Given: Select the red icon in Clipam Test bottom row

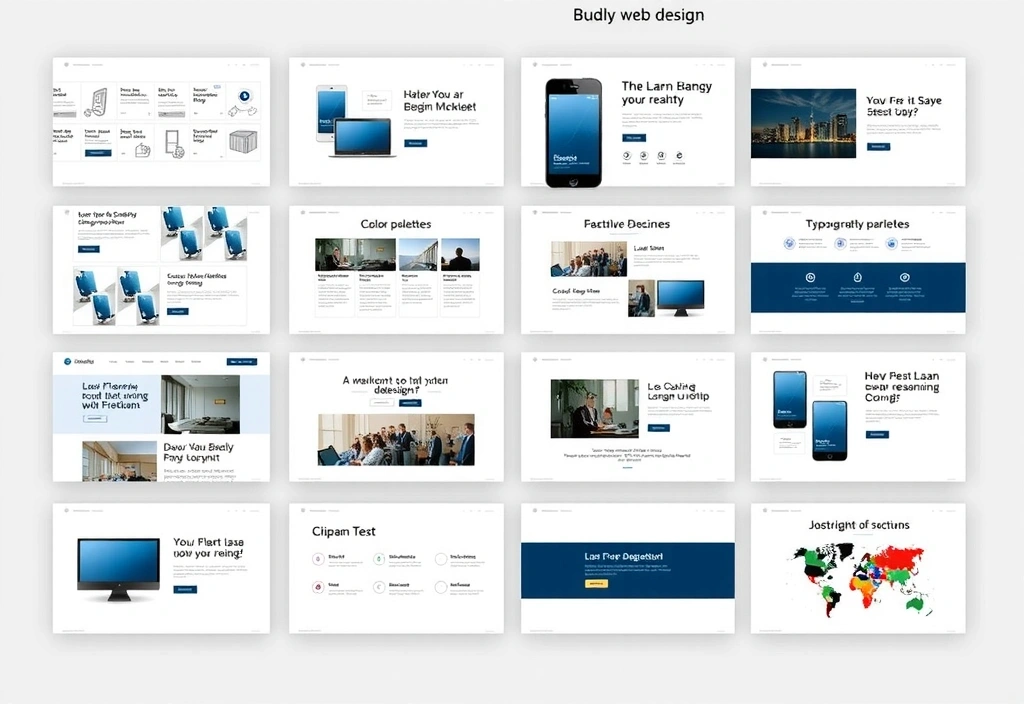Looking at the screenshot, I should coord(318,587).
